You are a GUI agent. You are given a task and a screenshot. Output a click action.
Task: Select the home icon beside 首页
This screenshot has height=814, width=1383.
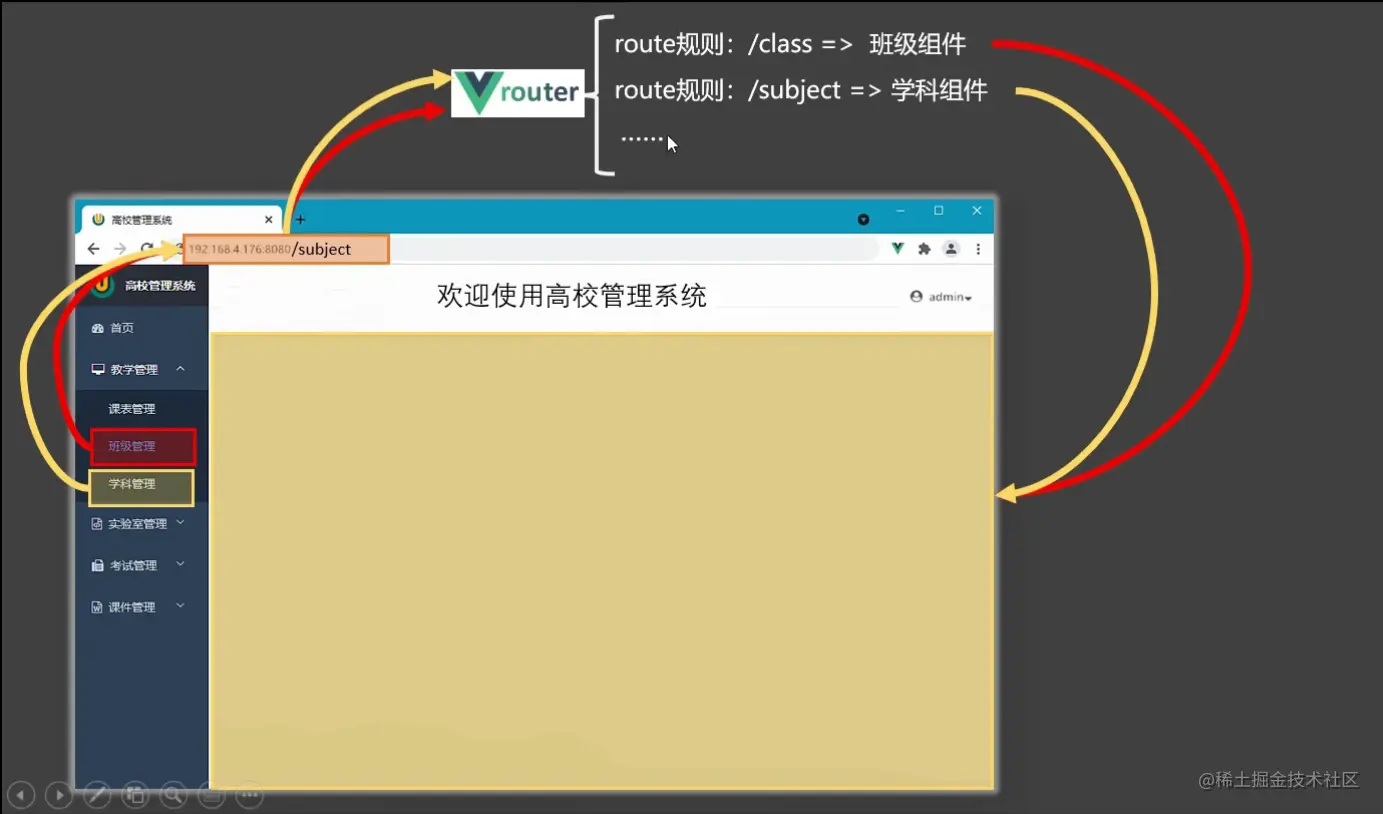click(x=97, y=327)
